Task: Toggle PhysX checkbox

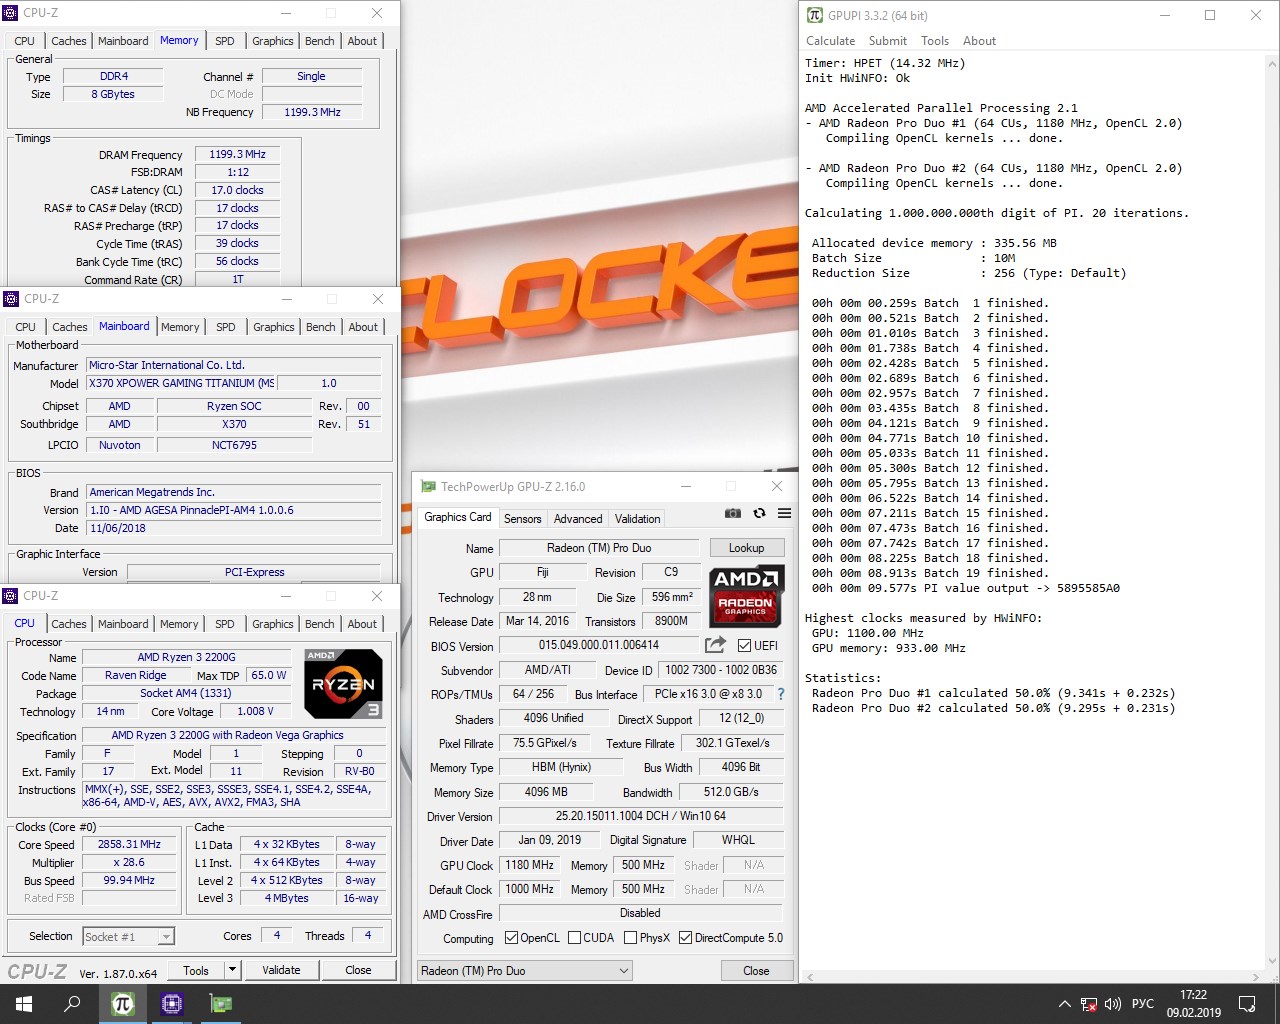Action: click(x=630, y=938)
